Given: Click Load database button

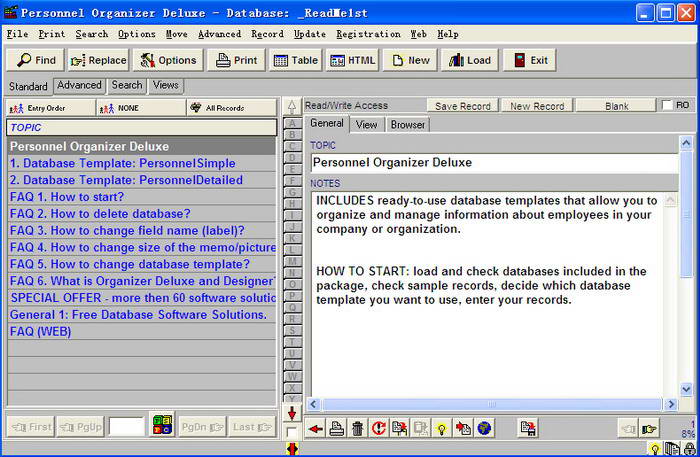Looking at the screenshot, I should [x=470, y=60].
